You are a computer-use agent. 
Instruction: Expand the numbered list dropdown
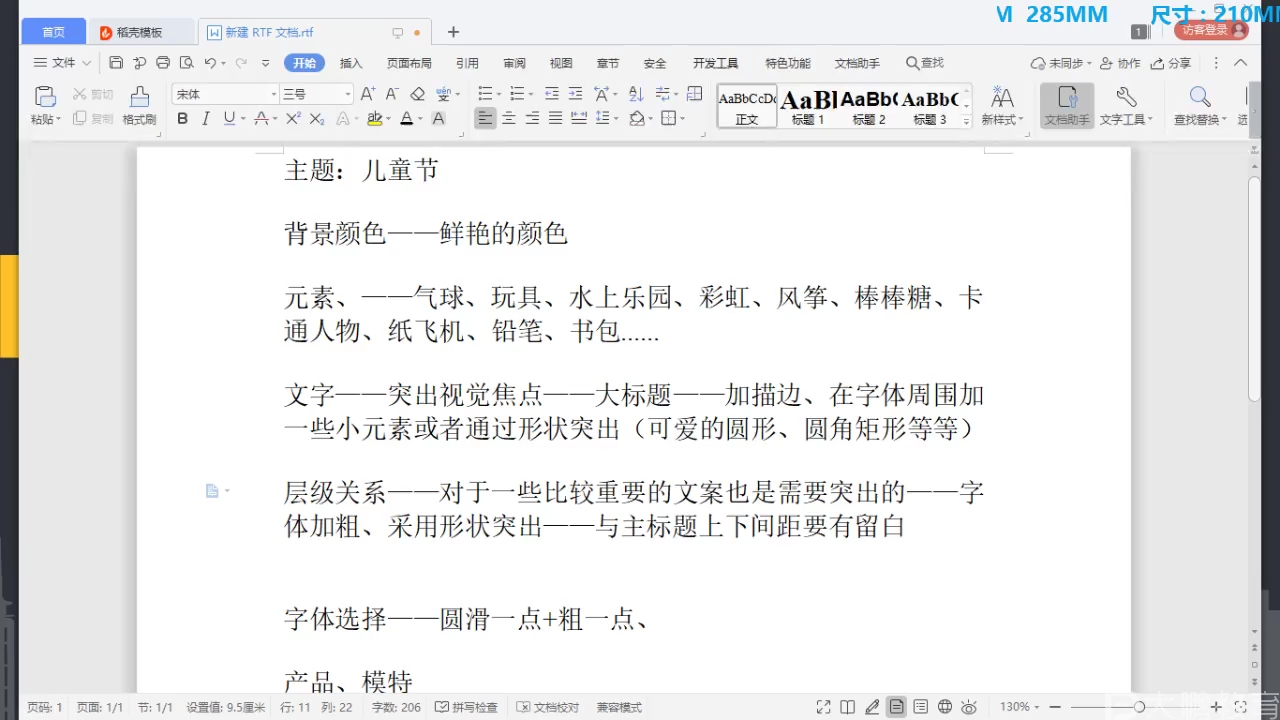coord(530,94)
